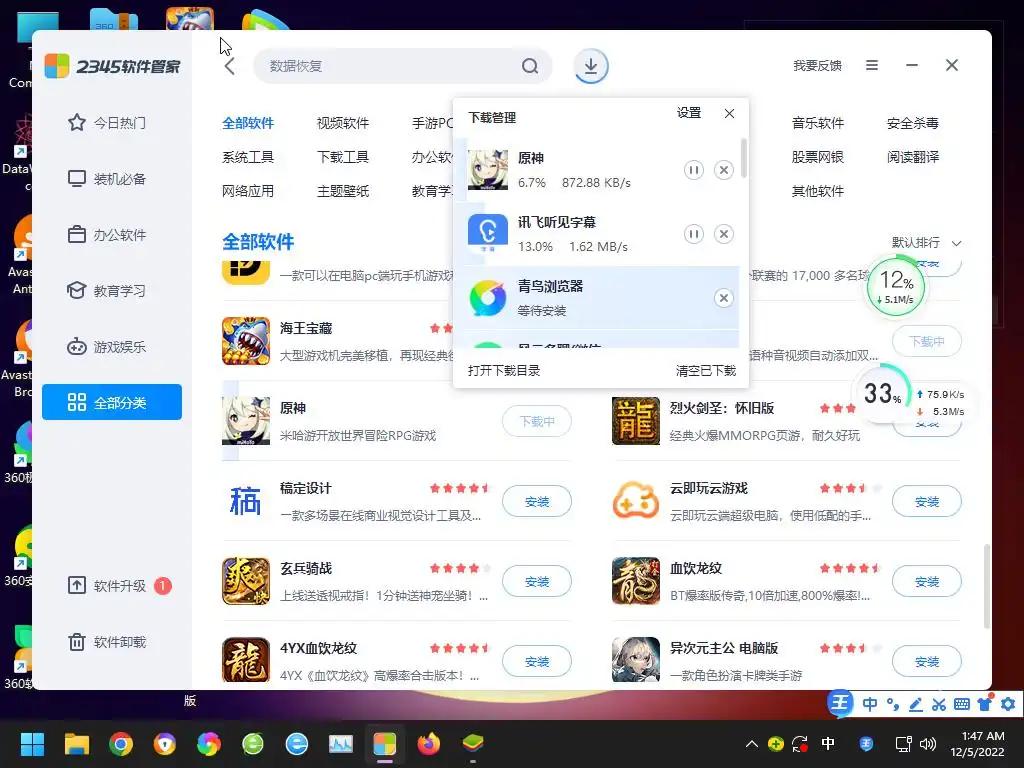Click IME toolbar scissors icon
The height and width of the screenshot is (768, 1024).
point(938,705)
